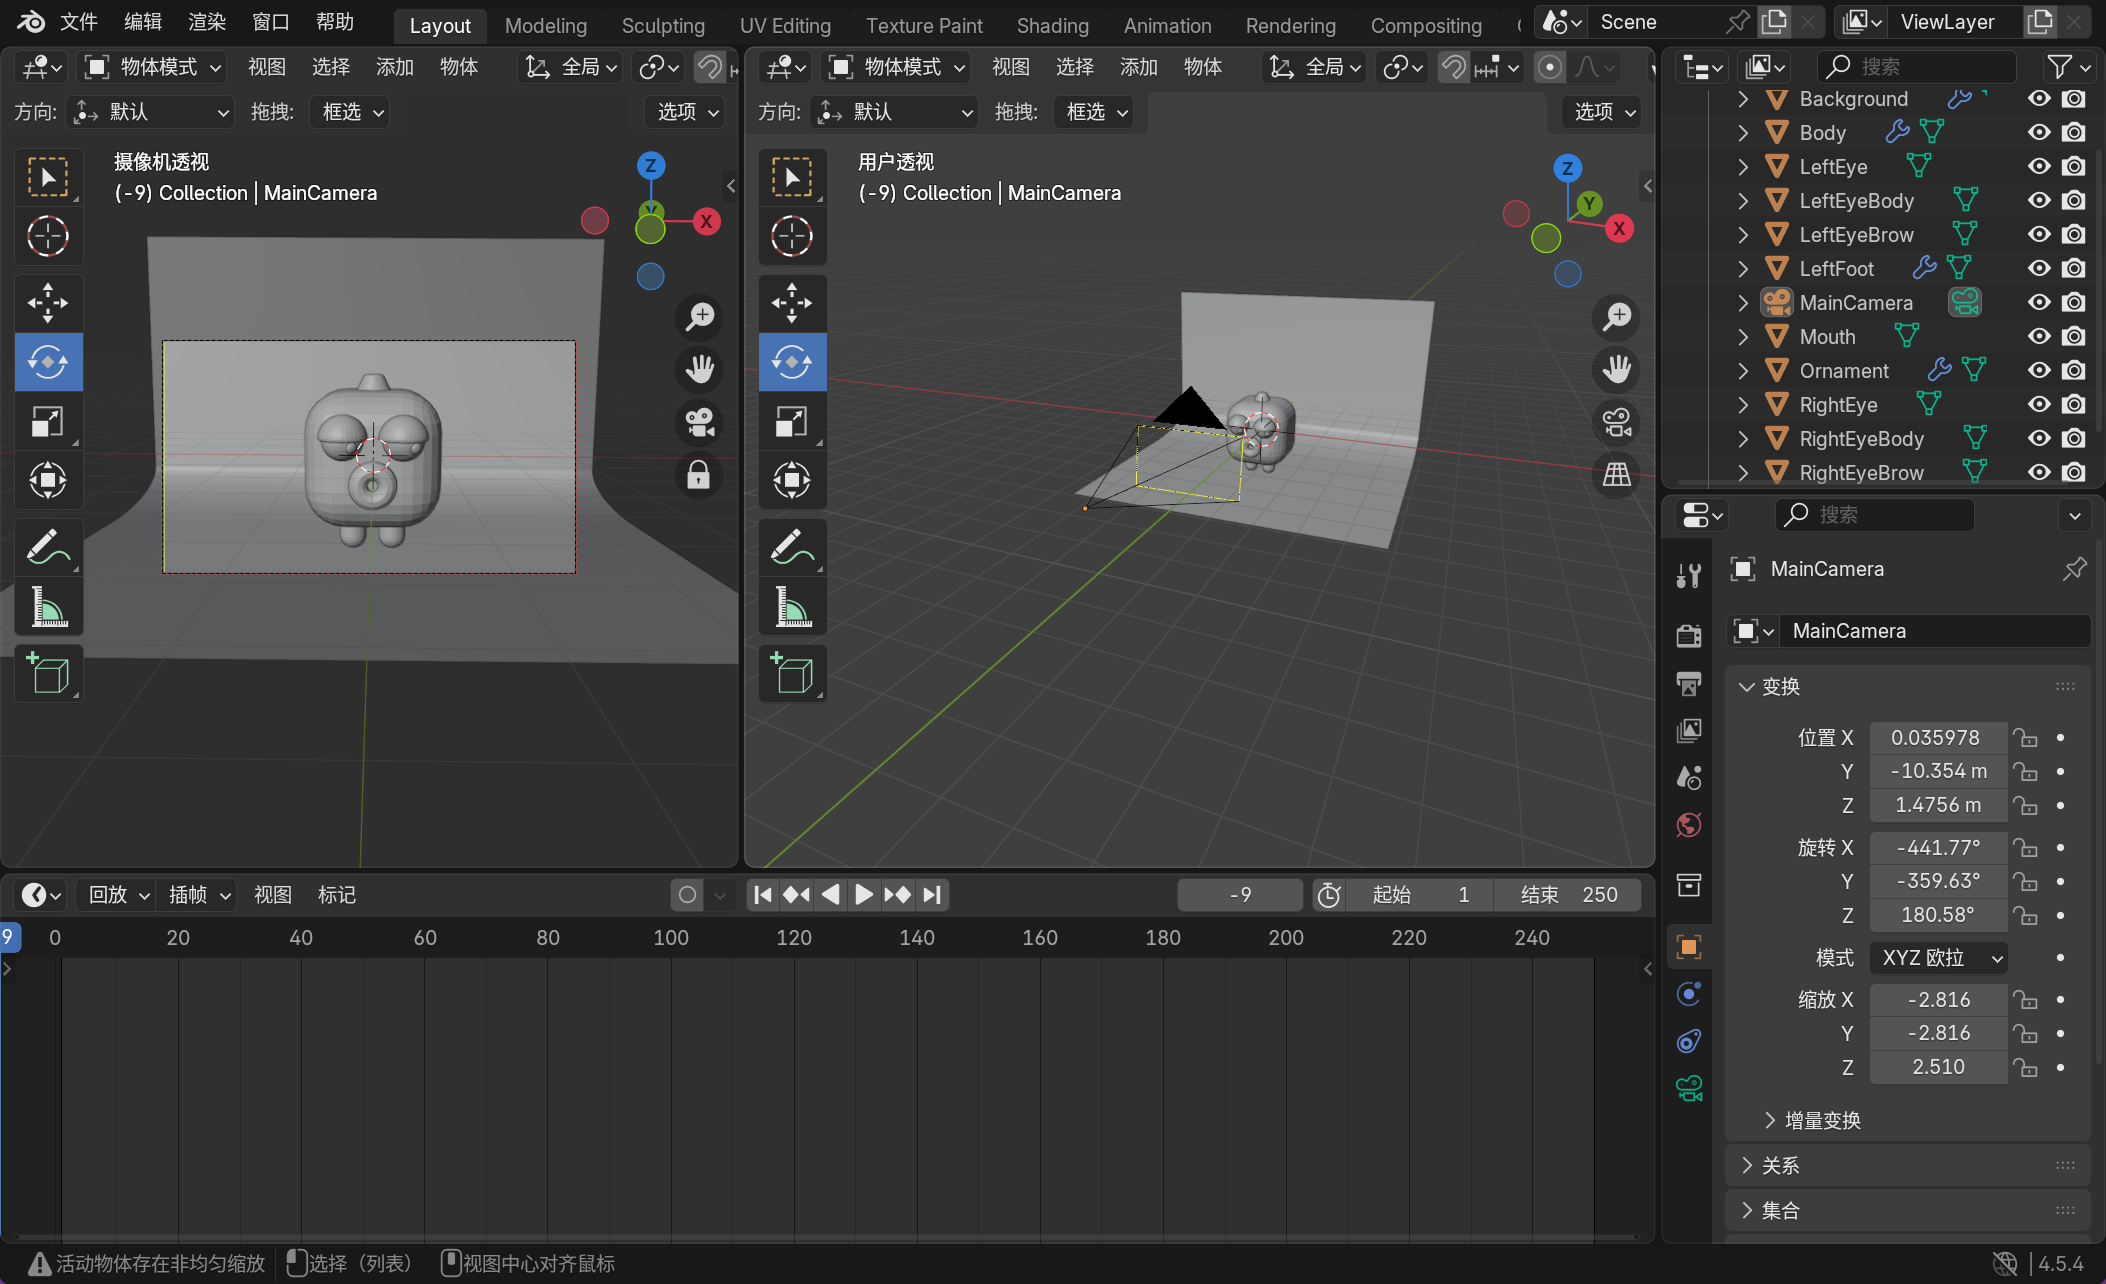Viewport: 2106px width, 1284px height.
Task: Select the Measure tool in left viewport
Action: click(x=48, y=607)
